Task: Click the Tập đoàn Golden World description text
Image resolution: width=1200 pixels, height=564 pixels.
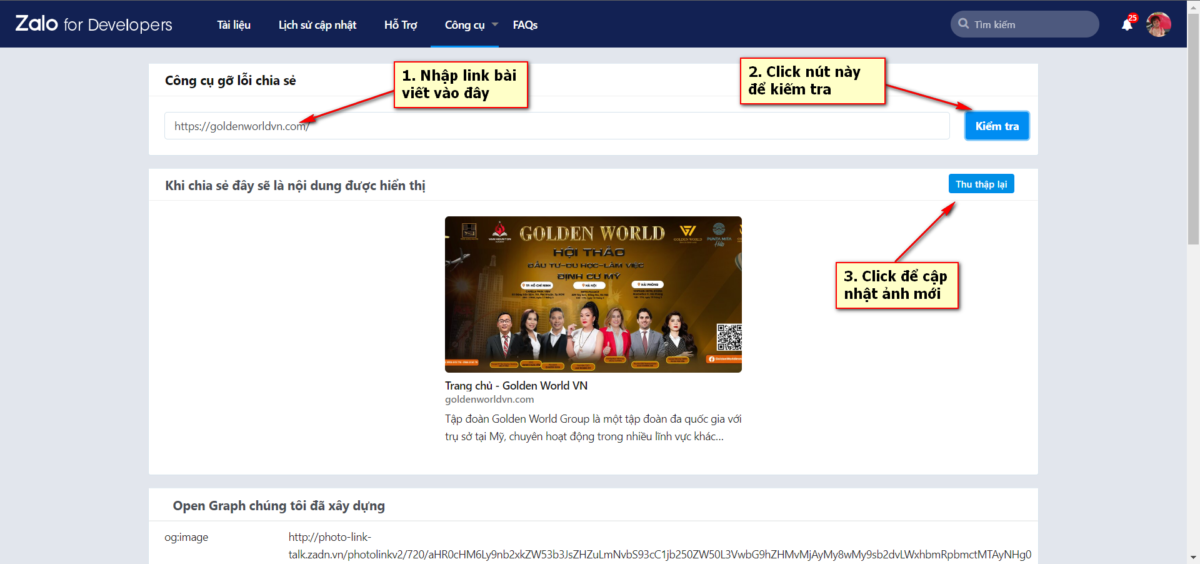Action: 593,427
